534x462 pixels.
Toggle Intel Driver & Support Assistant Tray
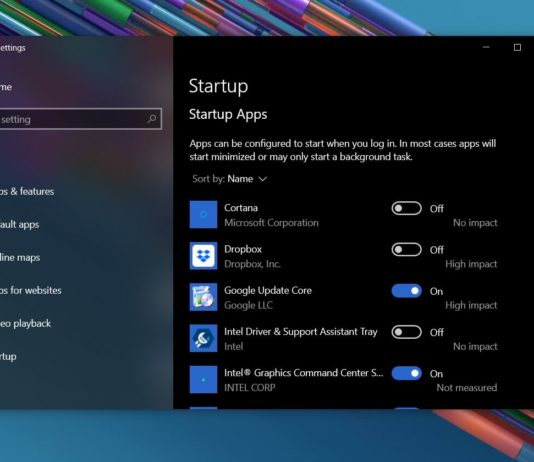point(406,332)
